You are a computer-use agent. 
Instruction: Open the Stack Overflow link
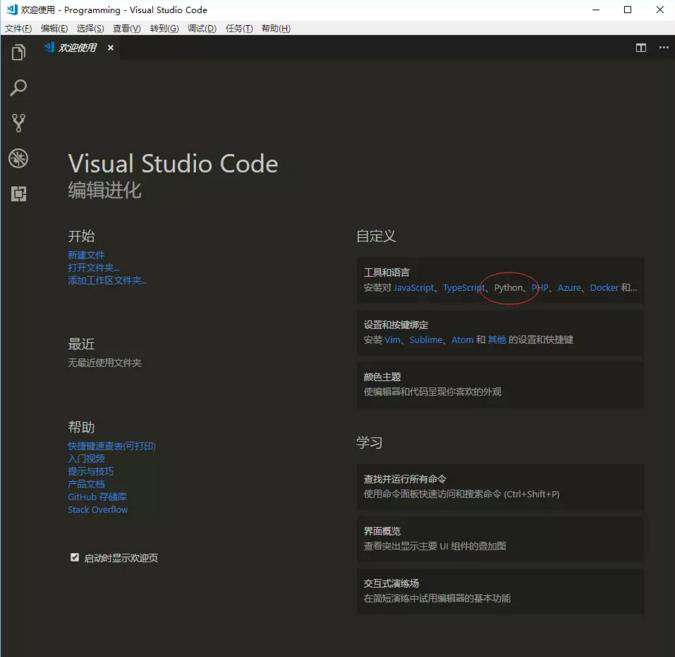98,510
